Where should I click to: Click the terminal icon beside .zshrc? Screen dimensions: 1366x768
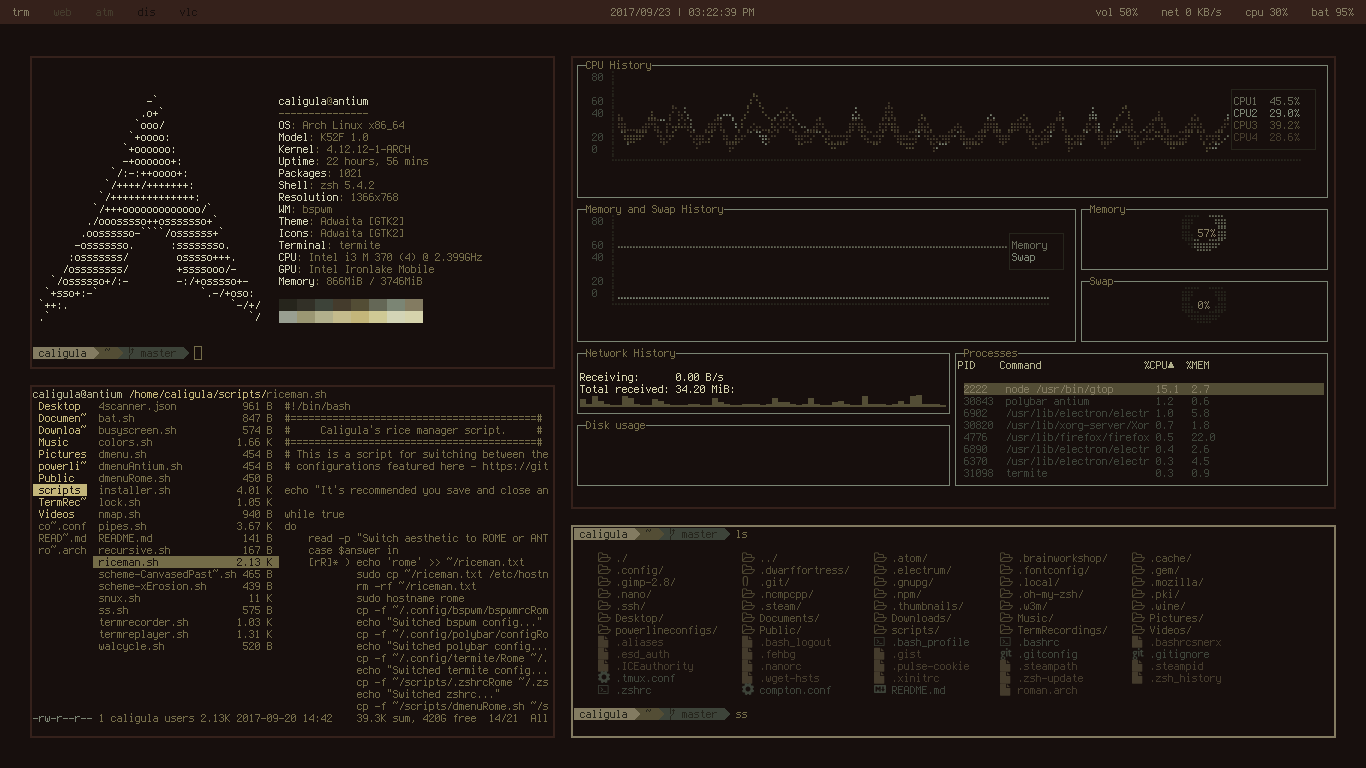(x=604, y=690)
